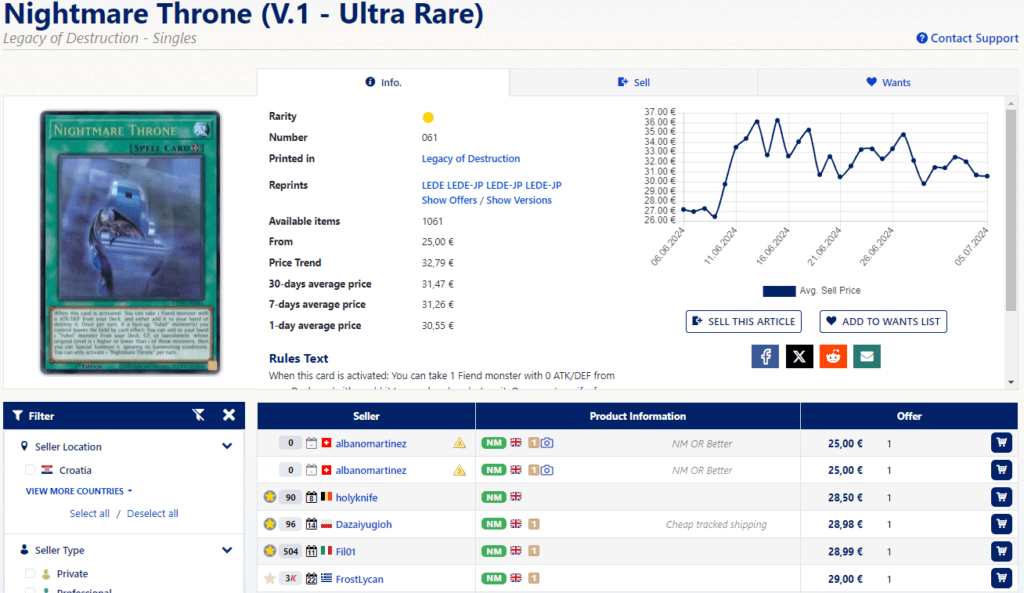This screenshot has height=593, width=1024.
Task: Add Fil01's 28,99 € offer to cart
Action: click(x=1001, y=551)
